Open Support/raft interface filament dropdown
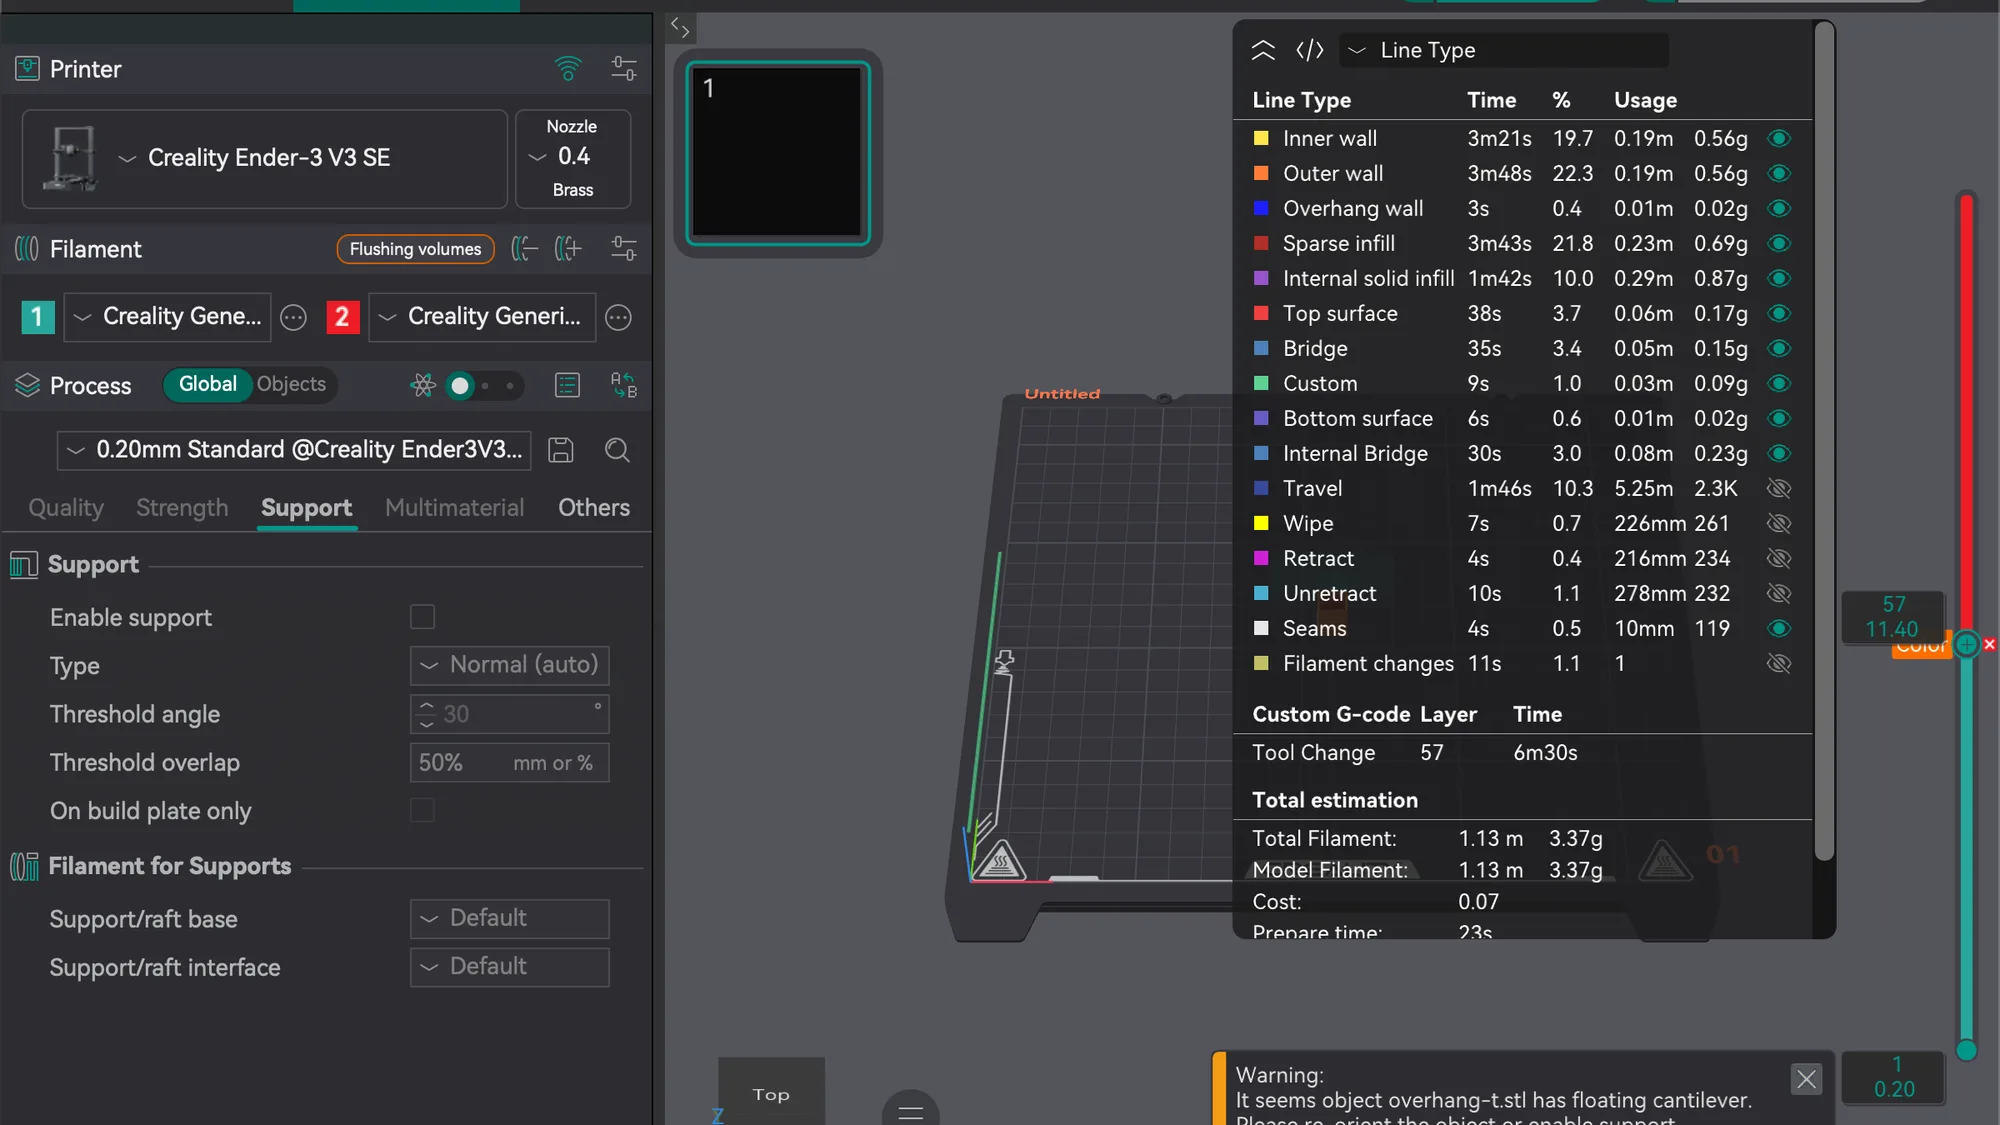This screenshot has height=1125, width=2000. [x=509, y=967]
